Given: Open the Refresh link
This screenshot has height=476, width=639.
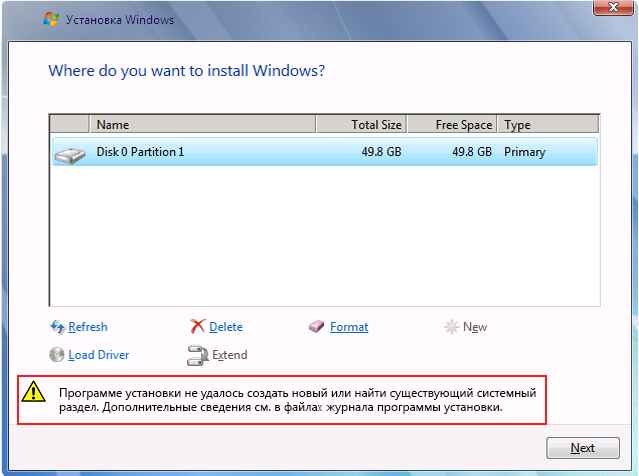Looking at the screenshot, I should [x=88, y=327].
